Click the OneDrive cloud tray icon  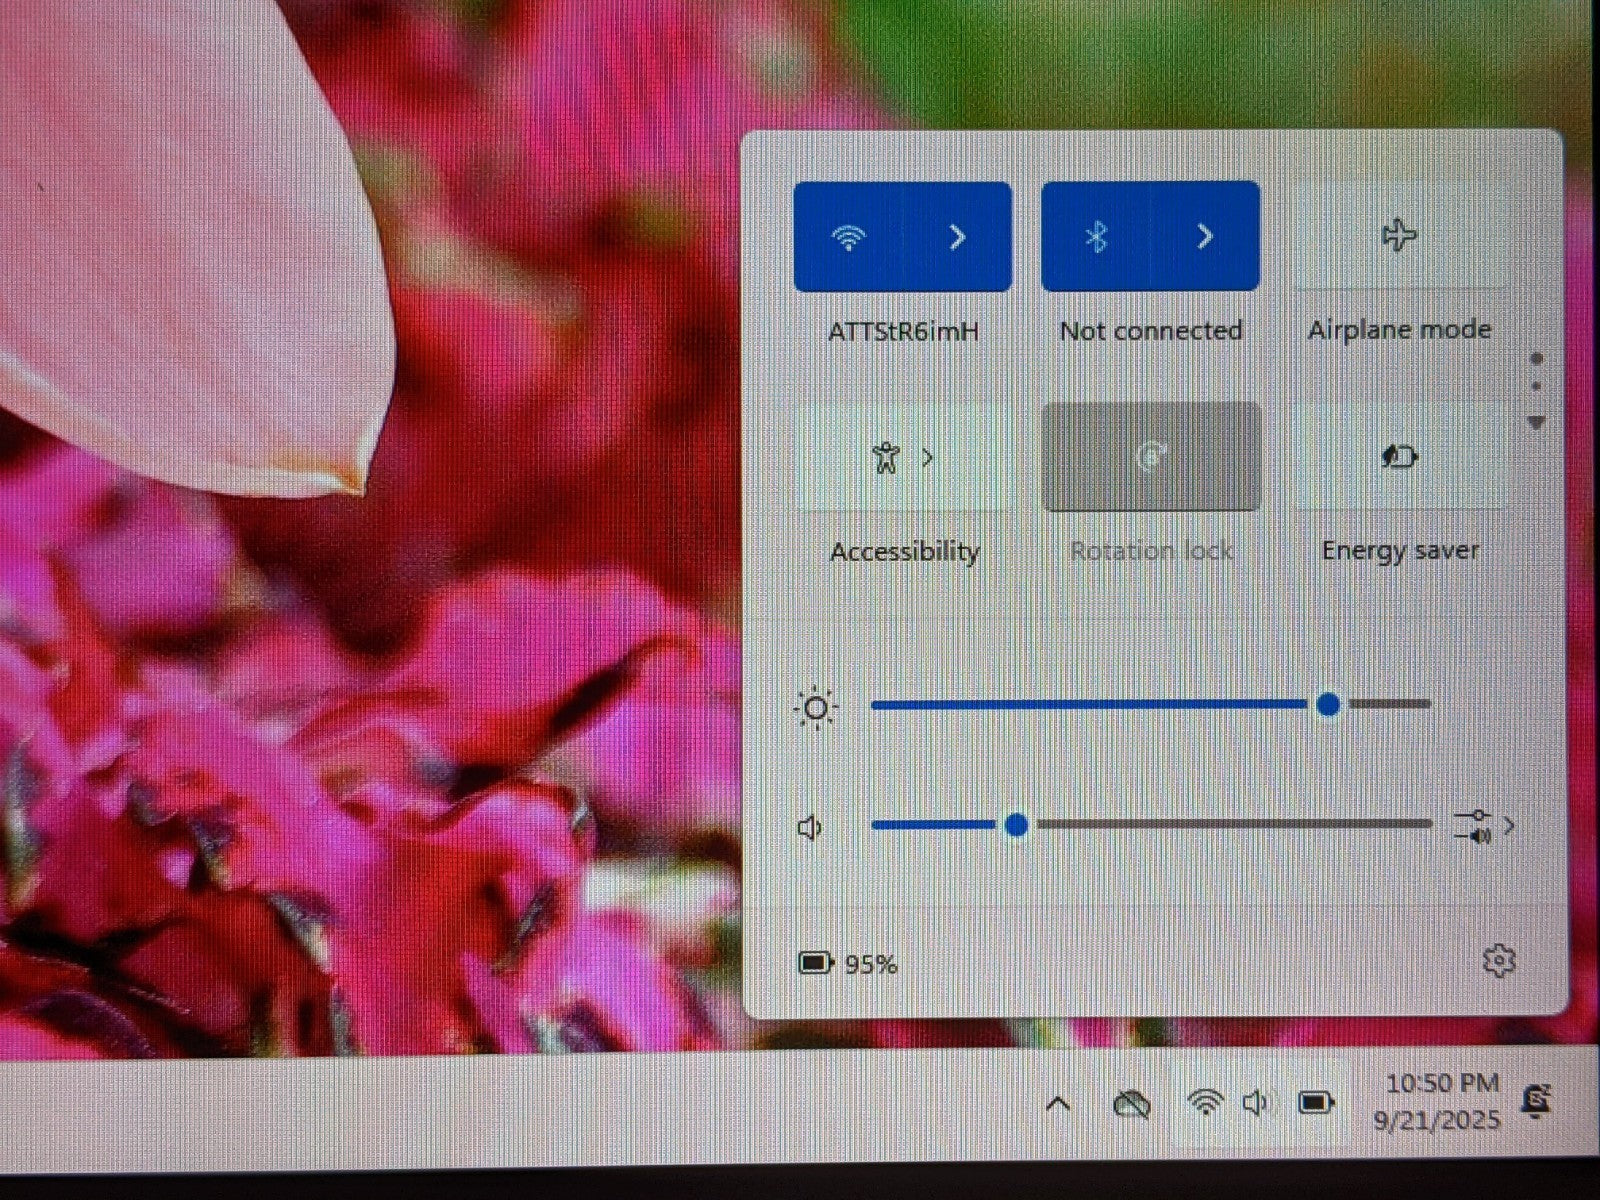point(1131,1104)
